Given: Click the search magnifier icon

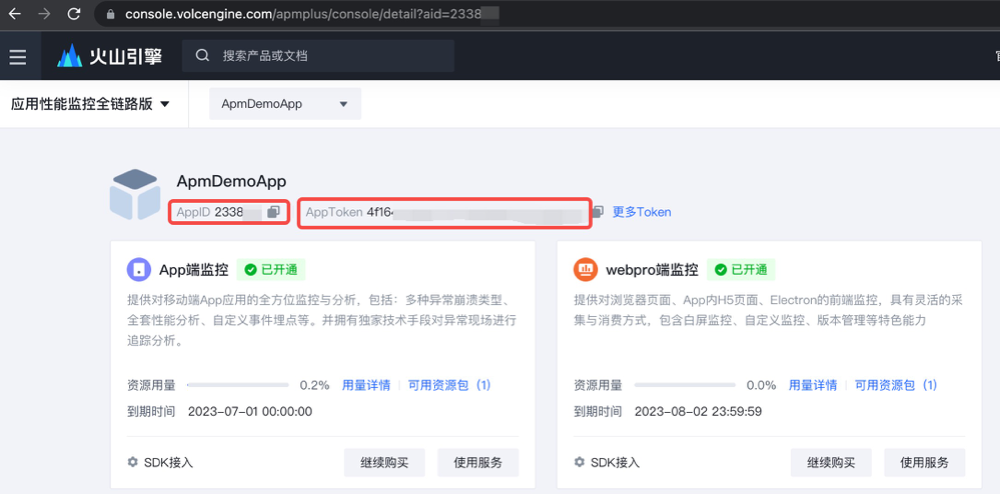Looking at the screenshot, I should point(202,55).
